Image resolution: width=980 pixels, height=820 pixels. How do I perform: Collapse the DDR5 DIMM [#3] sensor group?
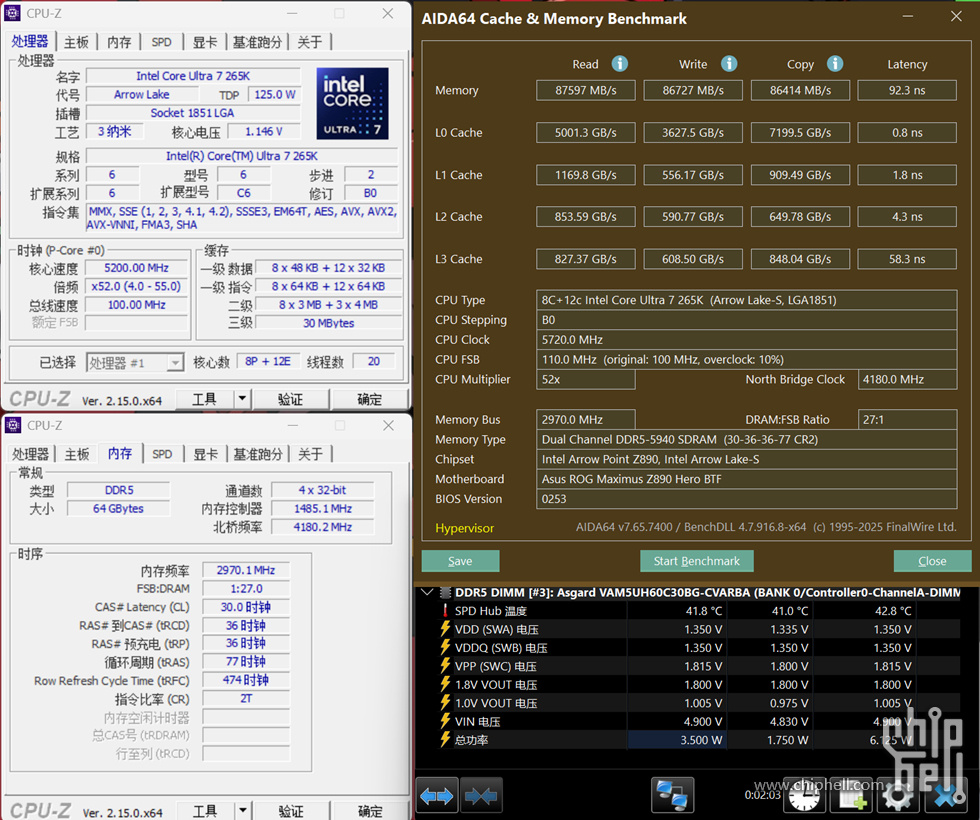coord(428,592)
